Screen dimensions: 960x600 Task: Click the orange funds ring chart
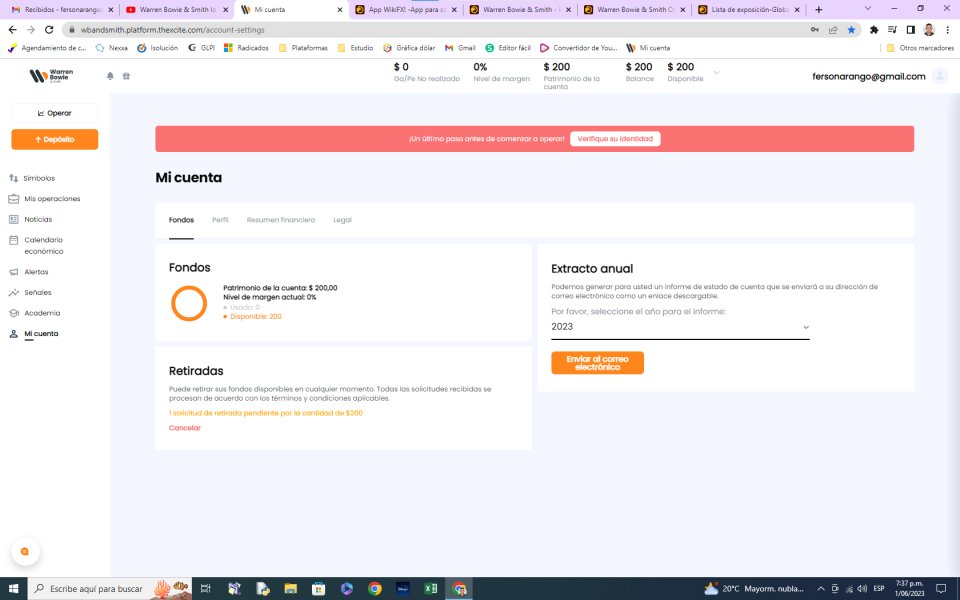click(x=189, y=303)
